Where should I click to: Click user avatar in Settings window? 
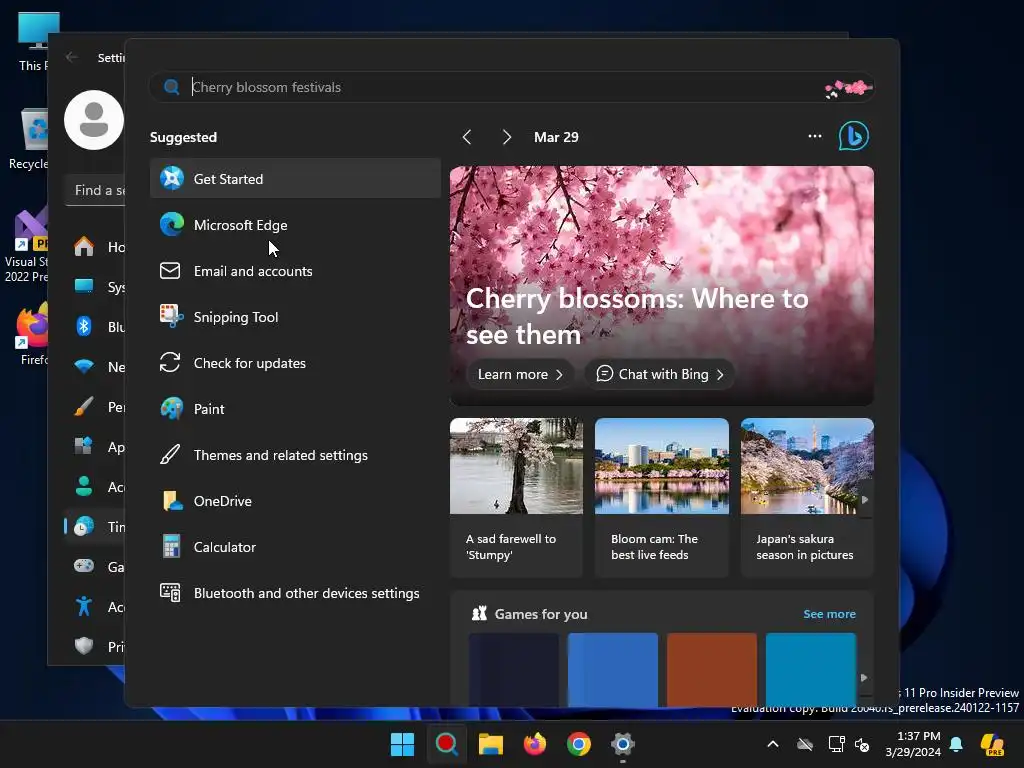[93, 120]
